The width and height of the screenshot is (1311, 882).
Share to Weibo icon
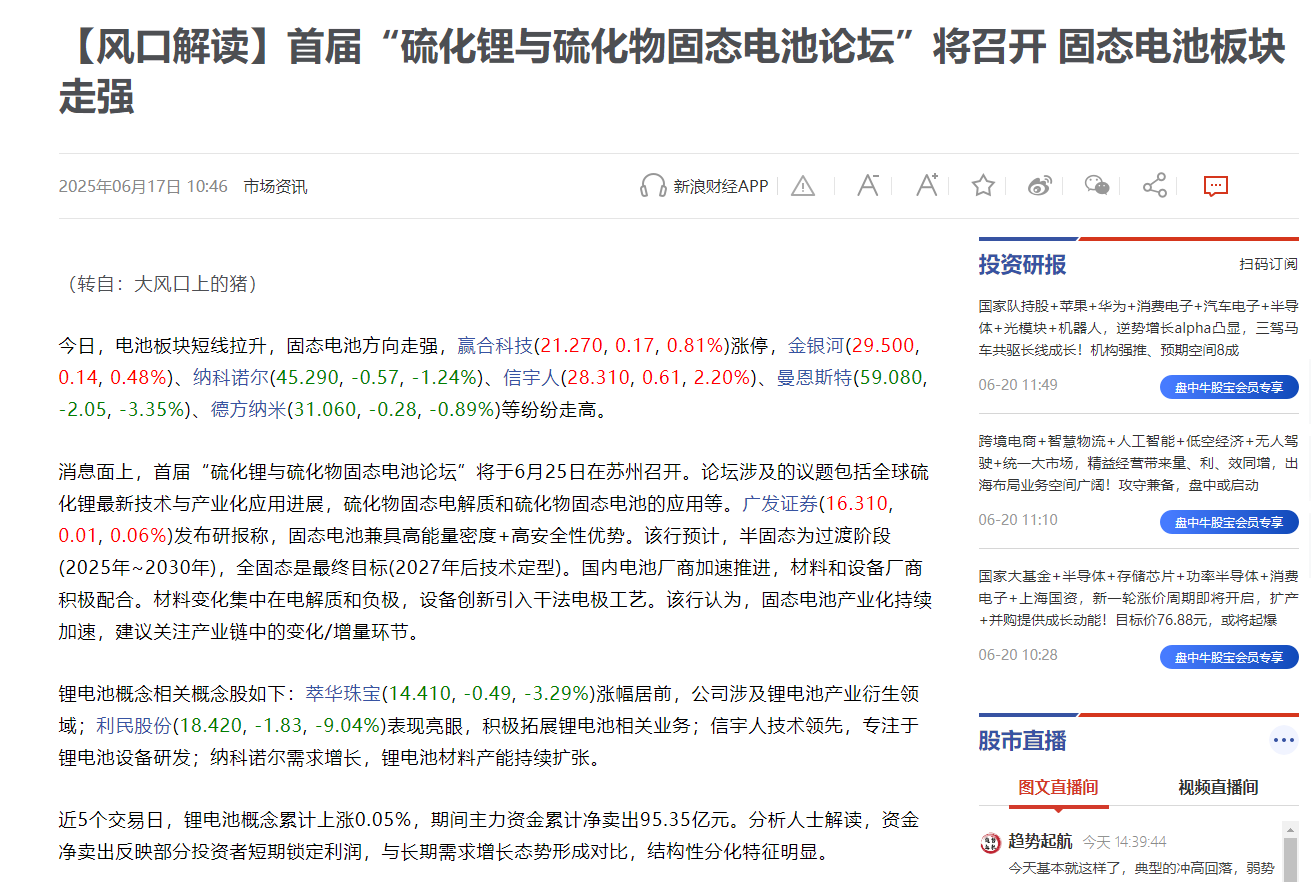(x=1040, y=185)
